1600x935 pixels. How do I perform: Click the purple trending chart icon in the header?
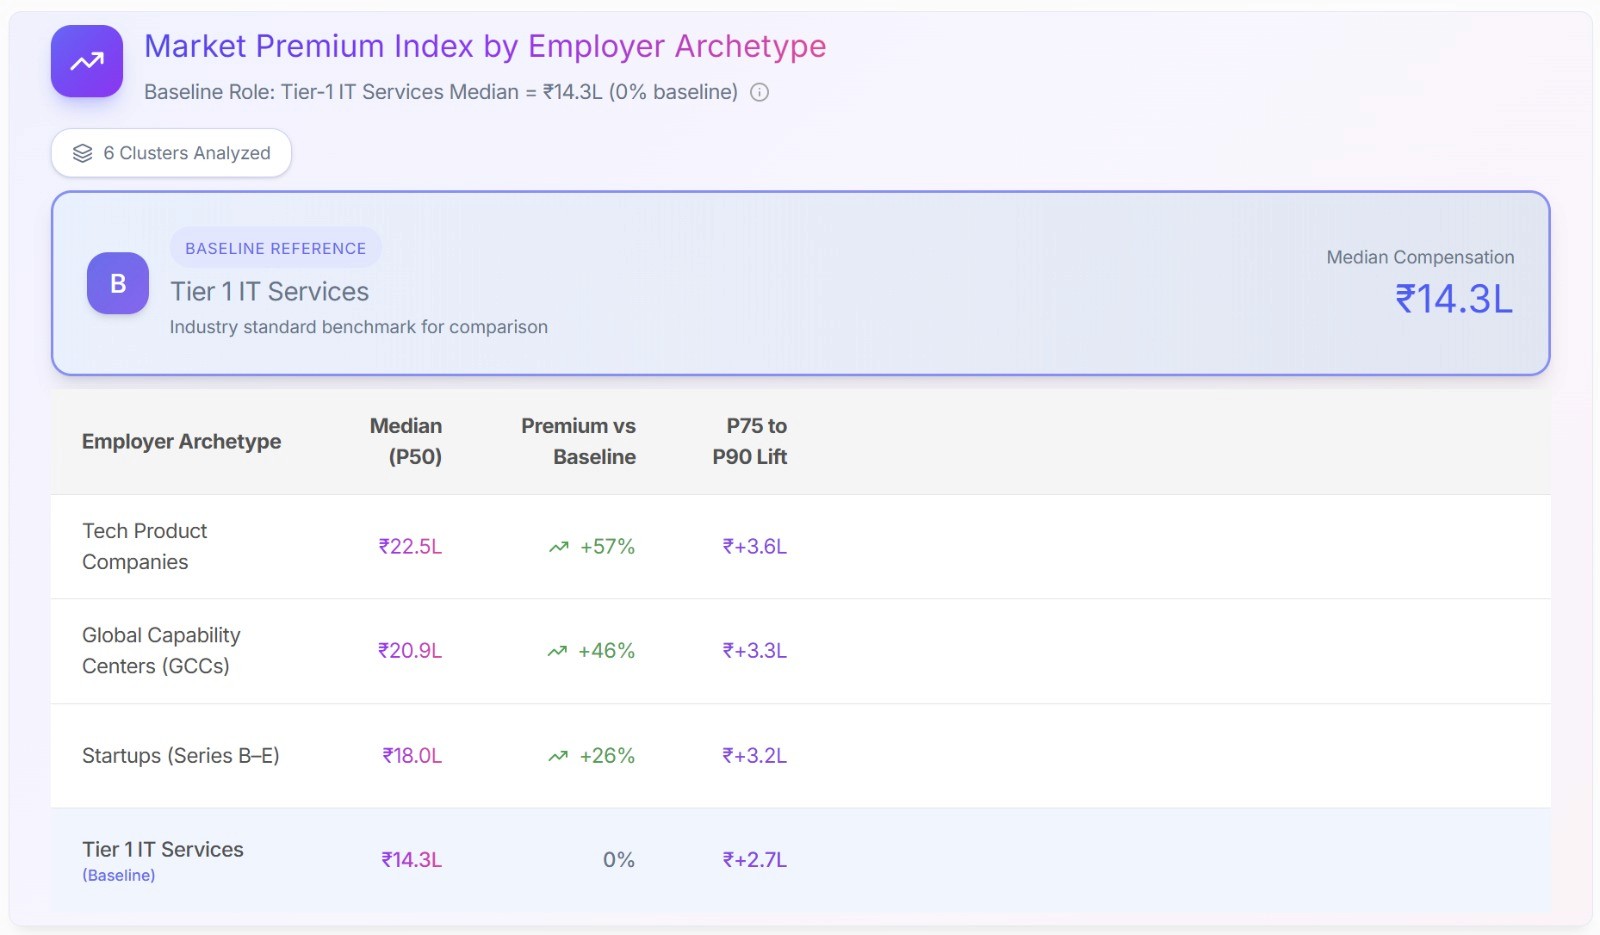click(86, 61)
